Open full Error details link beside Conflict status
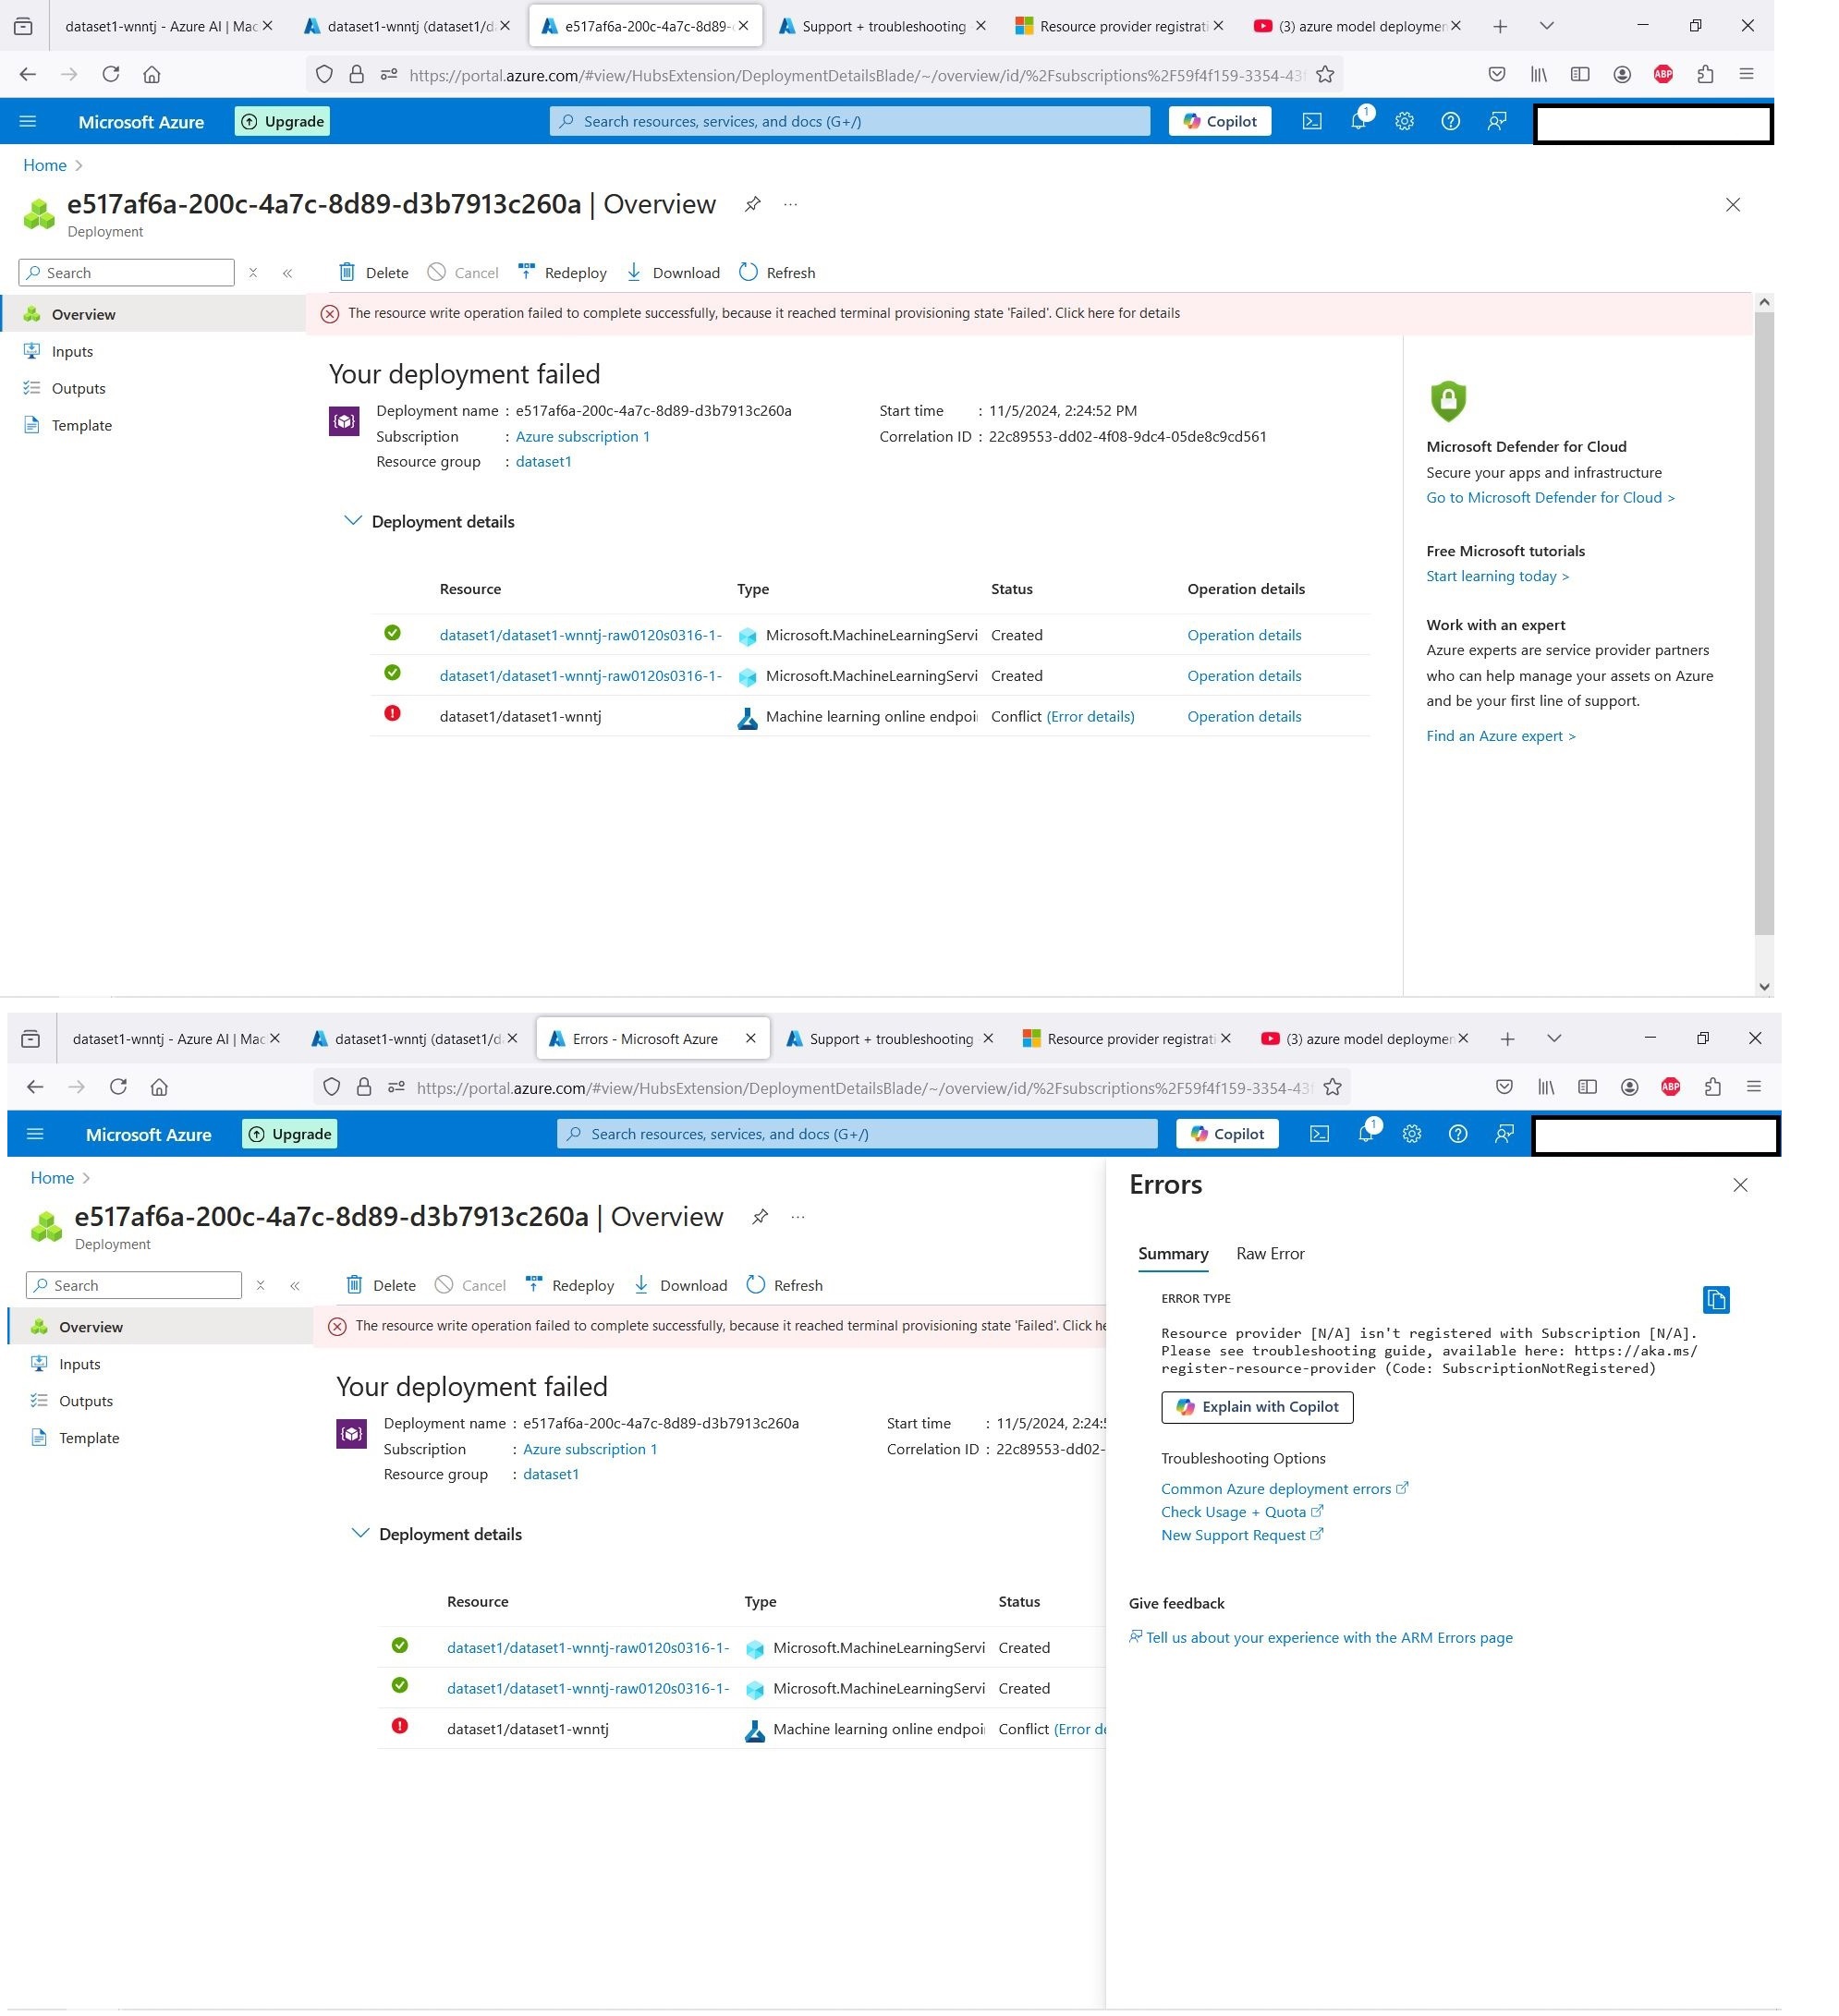Image resolution: width=1839 pixels, height=2016 pixels. pyautogui.click(x=1090, y=717)
